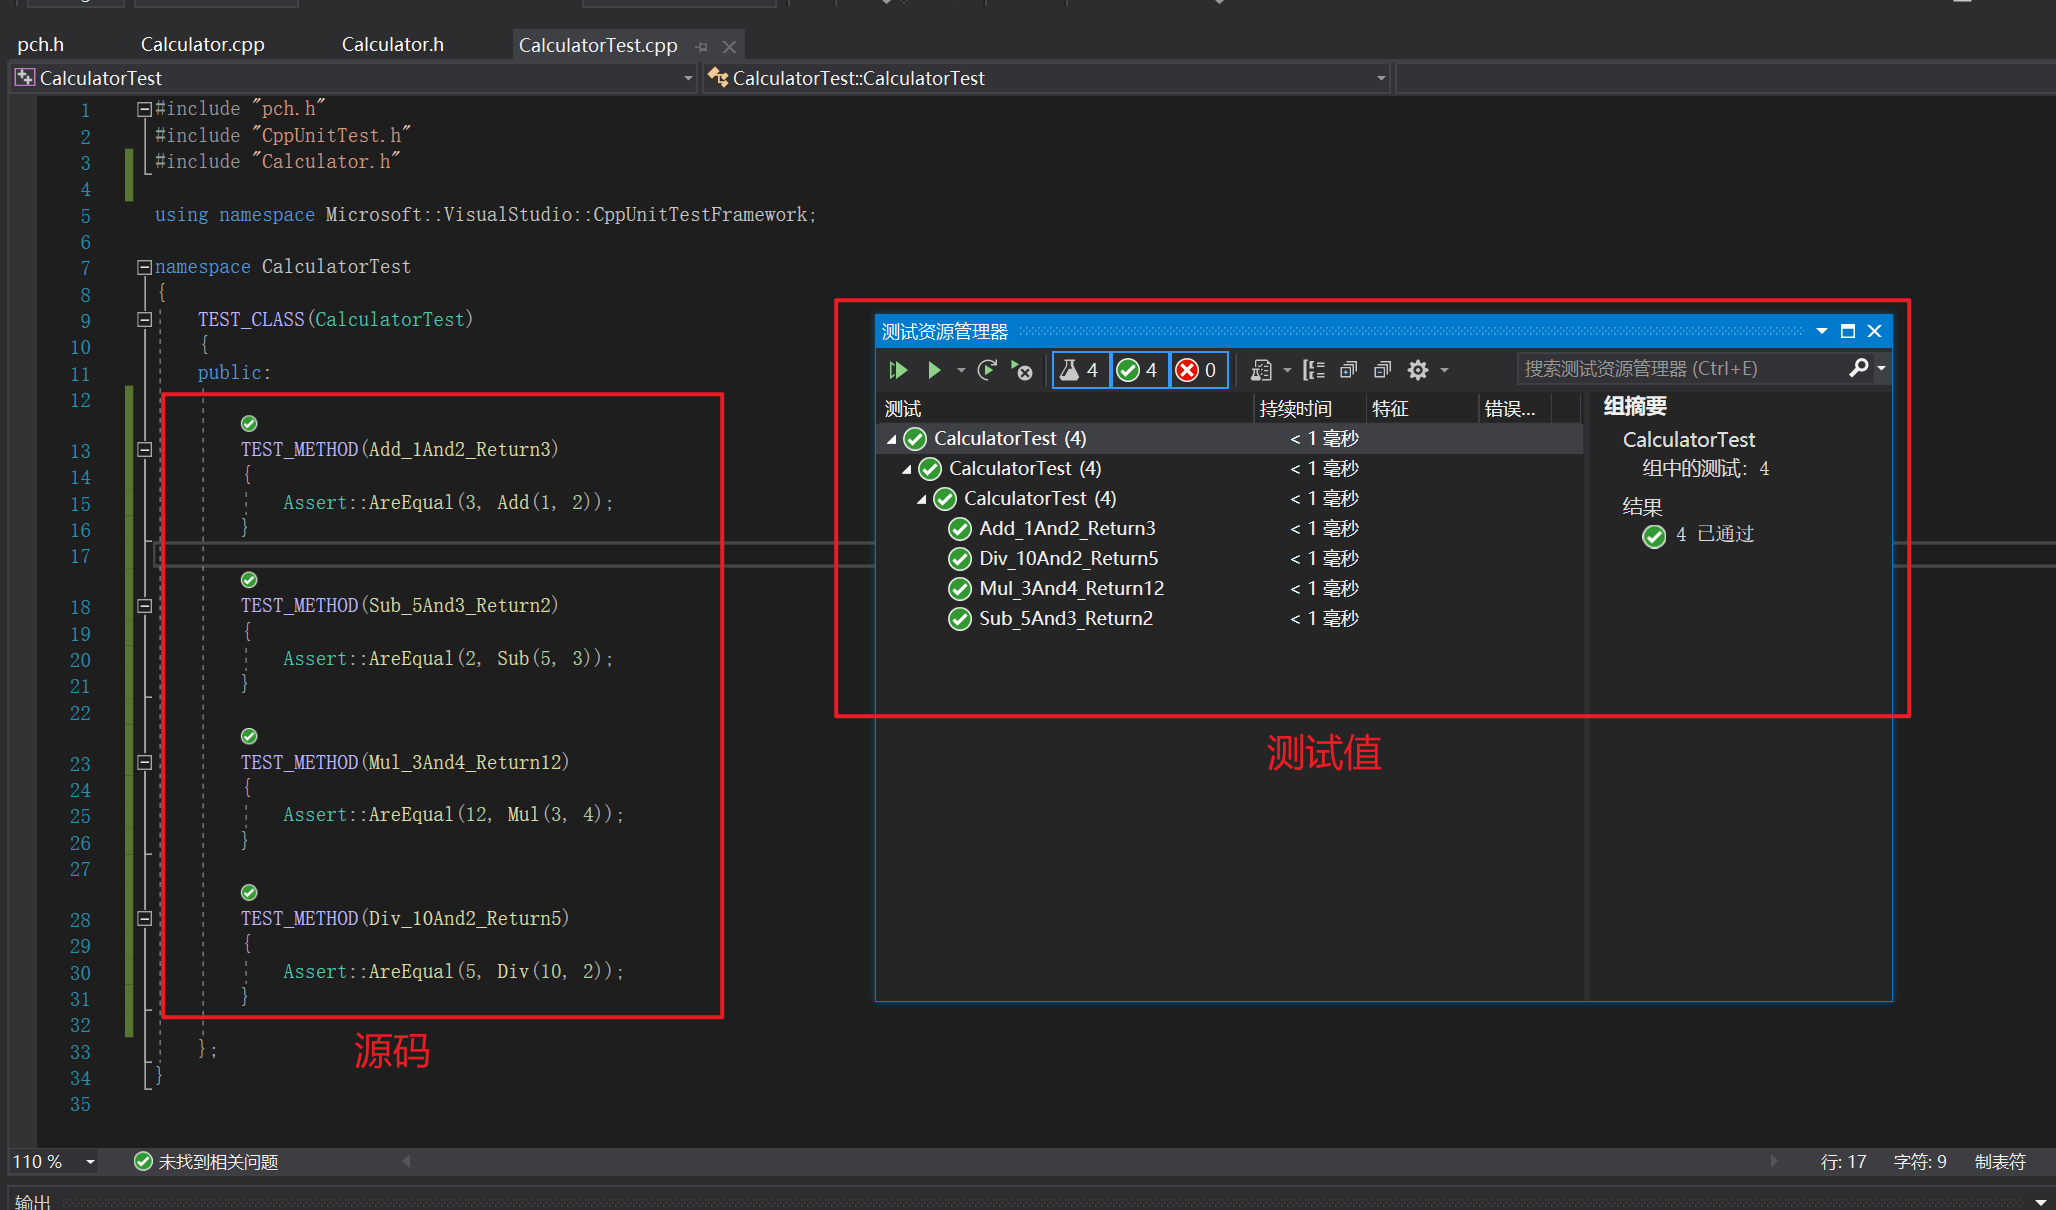Switch to the Calculator.h tab
Viewport: 2056px width, 1210px height.
coord(392,44)
